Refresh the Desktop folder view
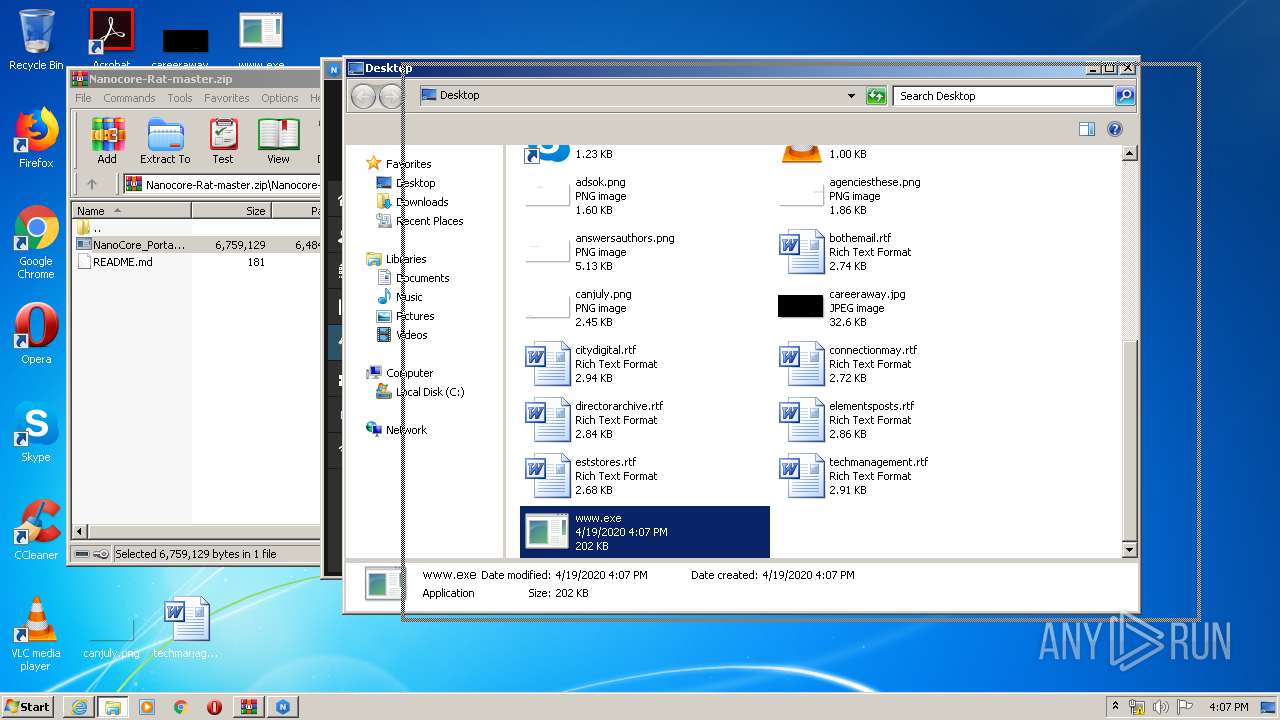The height and width of the screenshot is (720, 1280). click(x=876, y=96)
